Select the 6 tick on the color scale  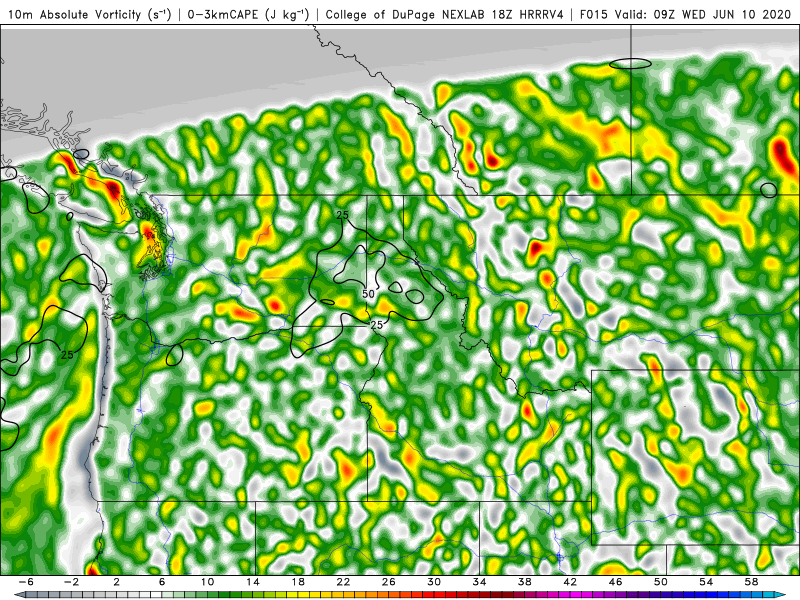tap(162, 582)
